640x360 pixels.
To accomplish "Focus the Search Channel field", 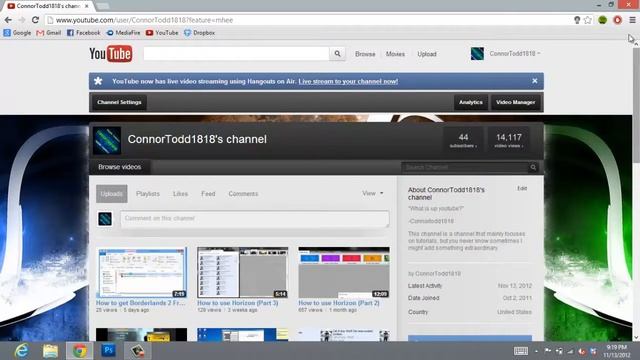I will 465,167.
